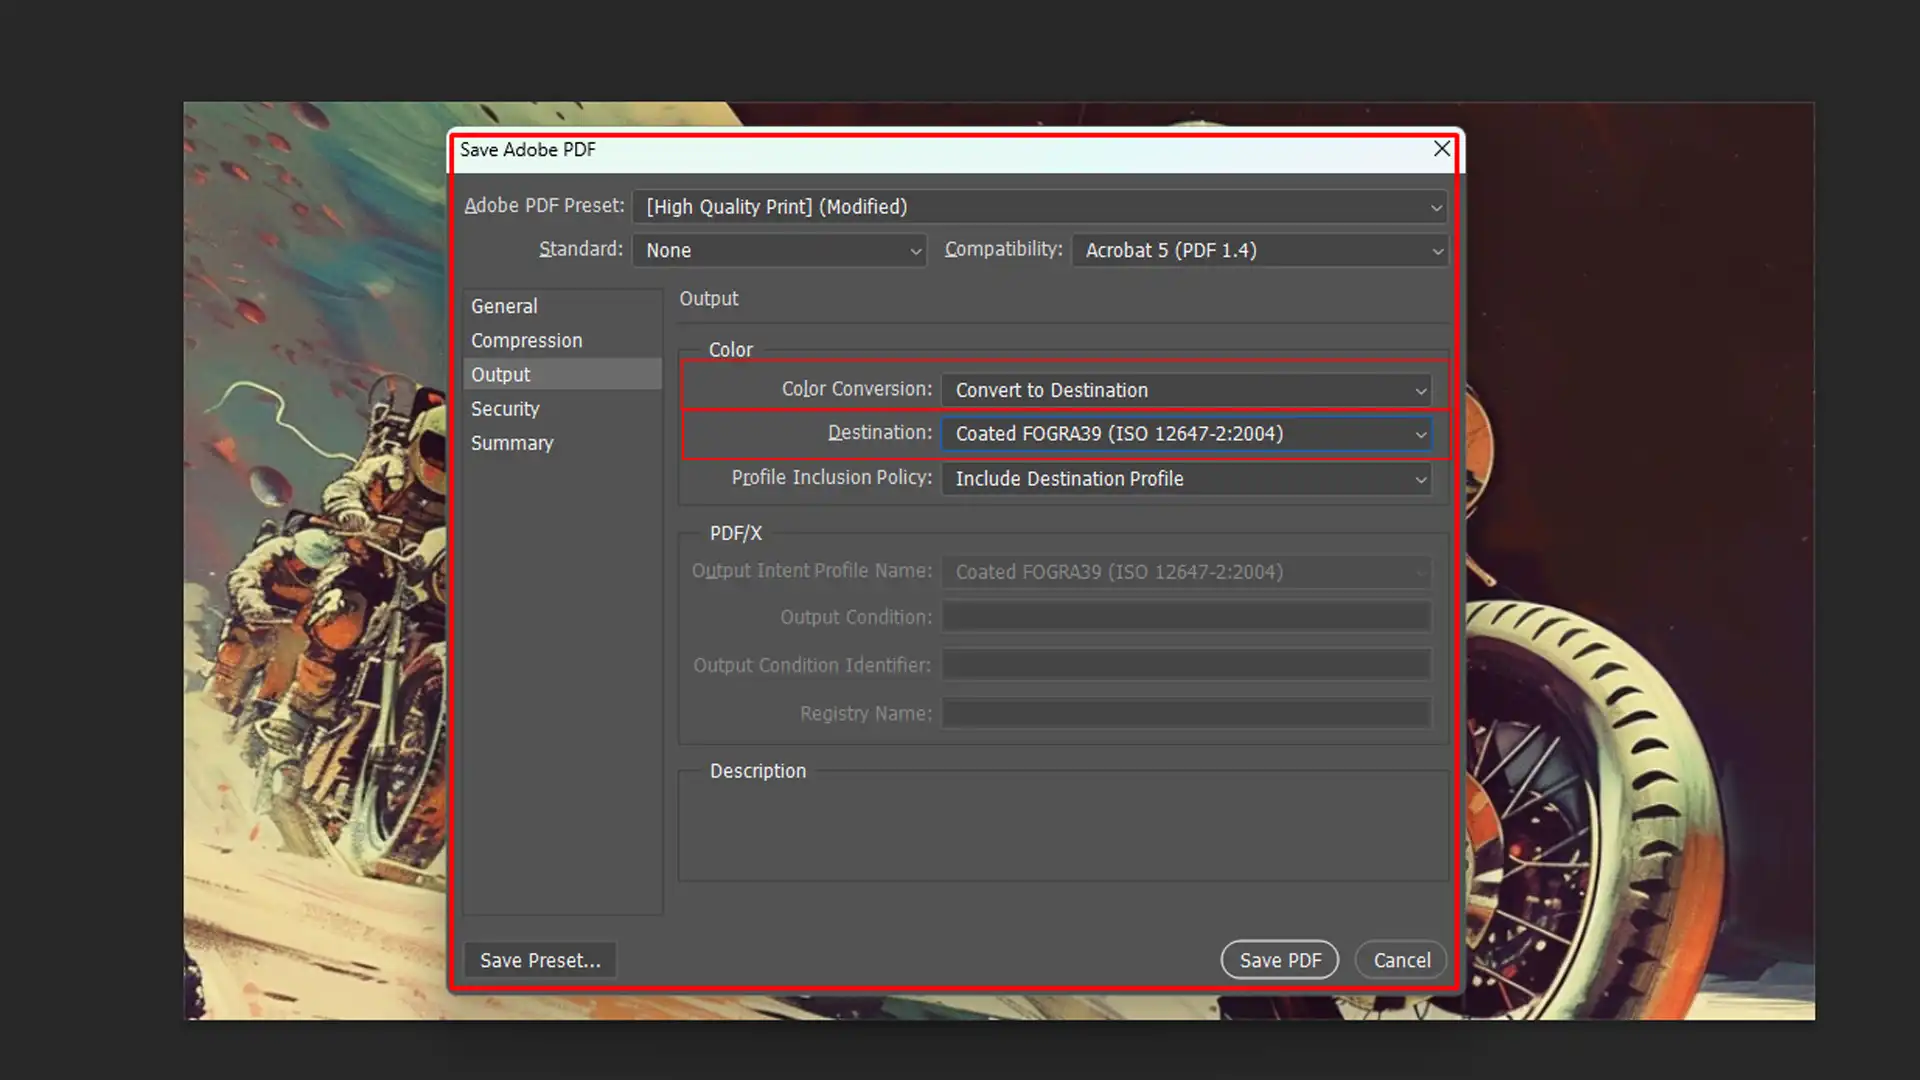Click the Description section expander
The image size is (1920, 1080).
pyautogui.click(x=758, y=770)
